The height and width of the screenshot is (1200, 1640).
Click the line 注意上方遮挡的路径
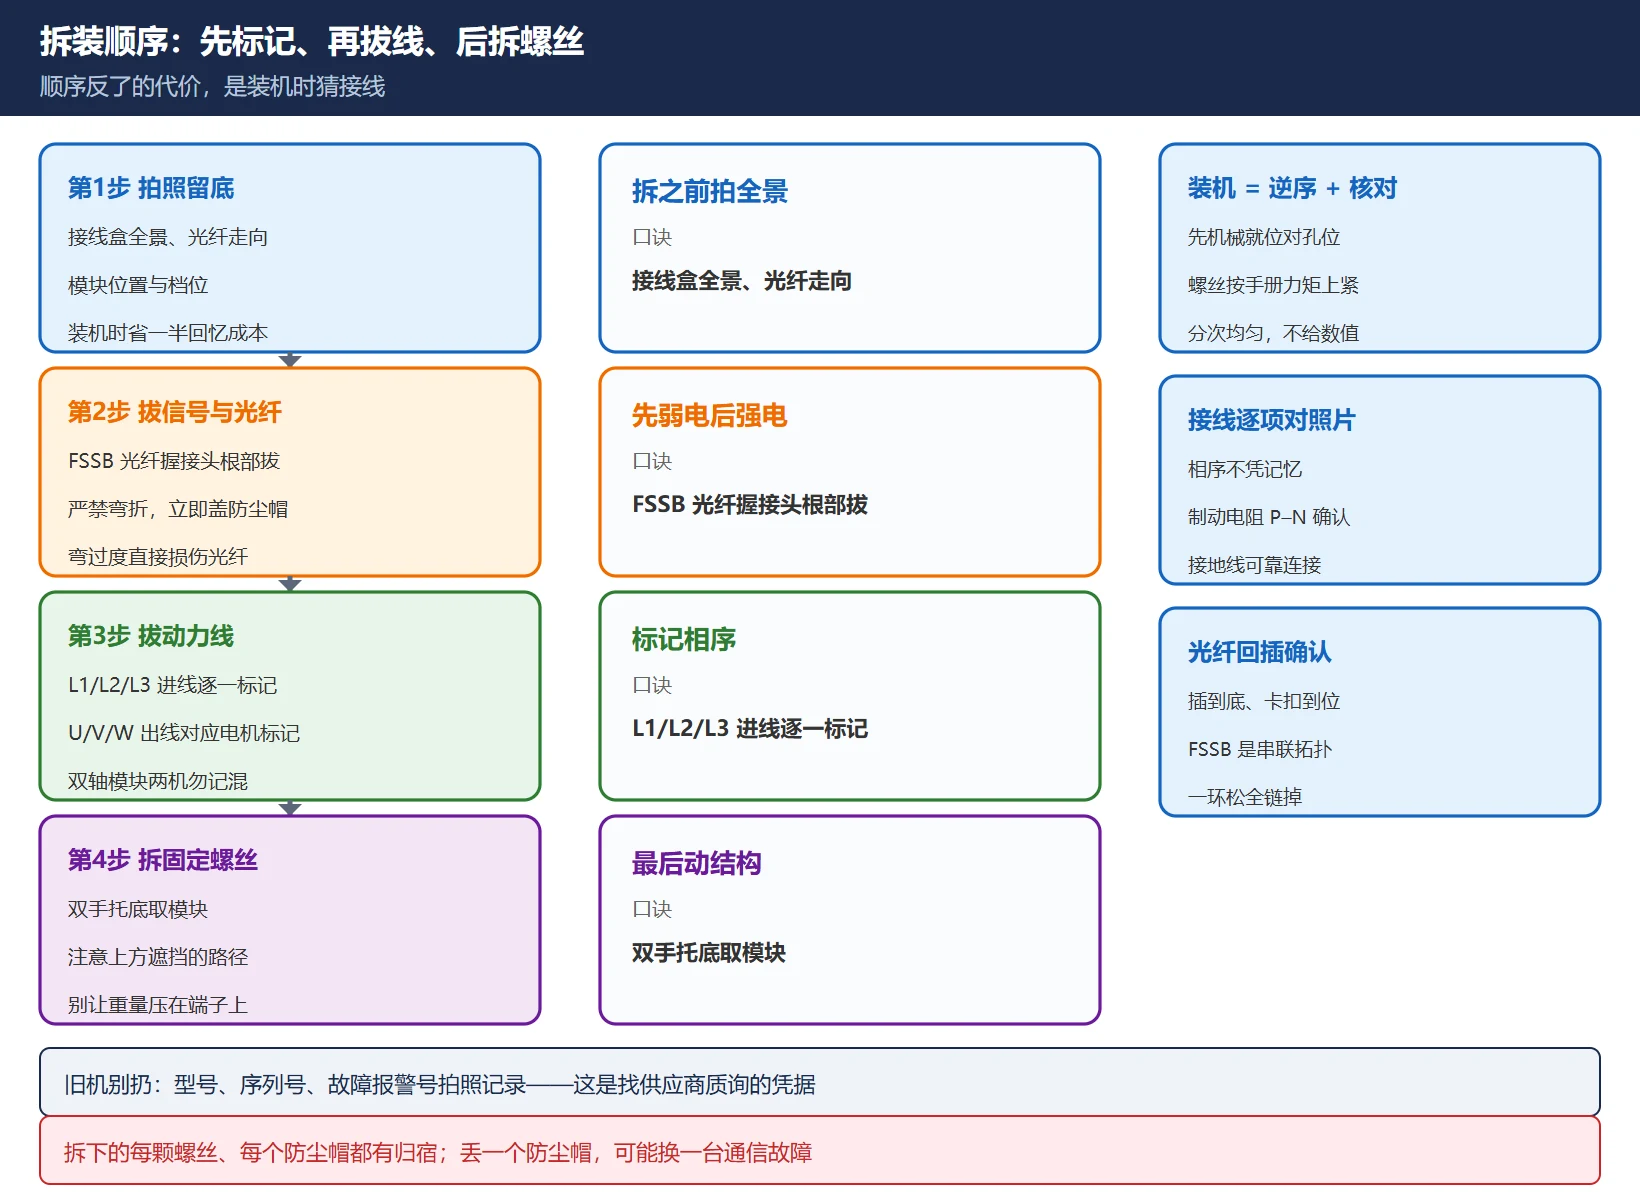(158, 957)
